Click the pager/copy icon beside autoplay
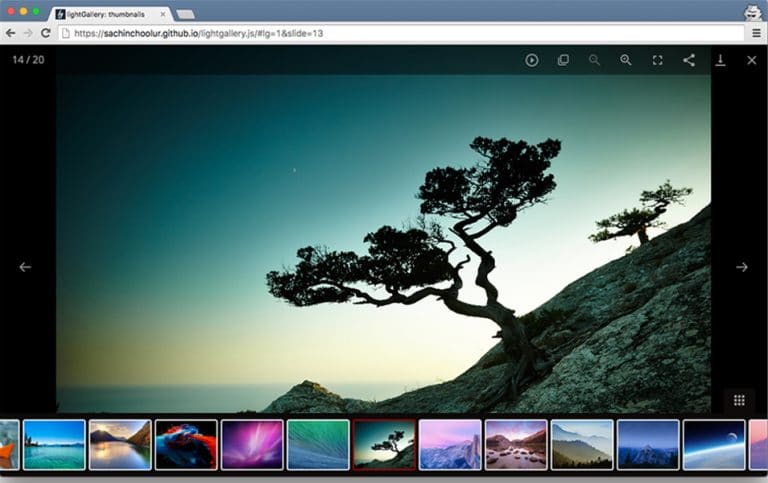The width and height of the screenshot is (768, 483). coord(563,60)
